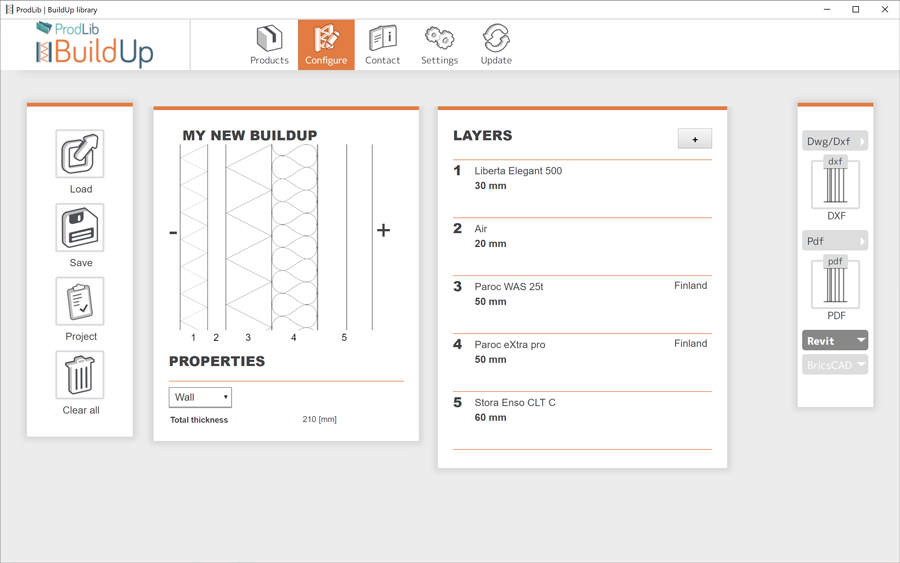Click layer 4 wavy insulation in diagram
The width and height of the screenshot is (900, 563).
point(294,237)
